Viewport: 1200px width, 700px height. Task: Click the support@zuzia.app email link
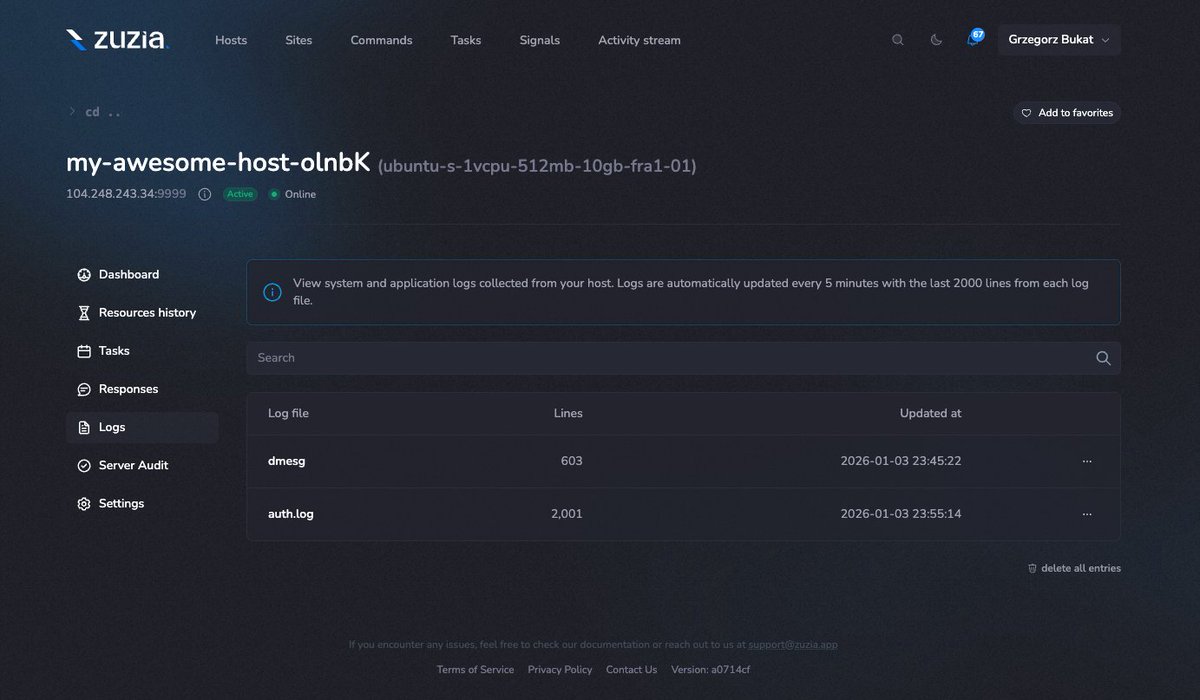tap(793, 645)
